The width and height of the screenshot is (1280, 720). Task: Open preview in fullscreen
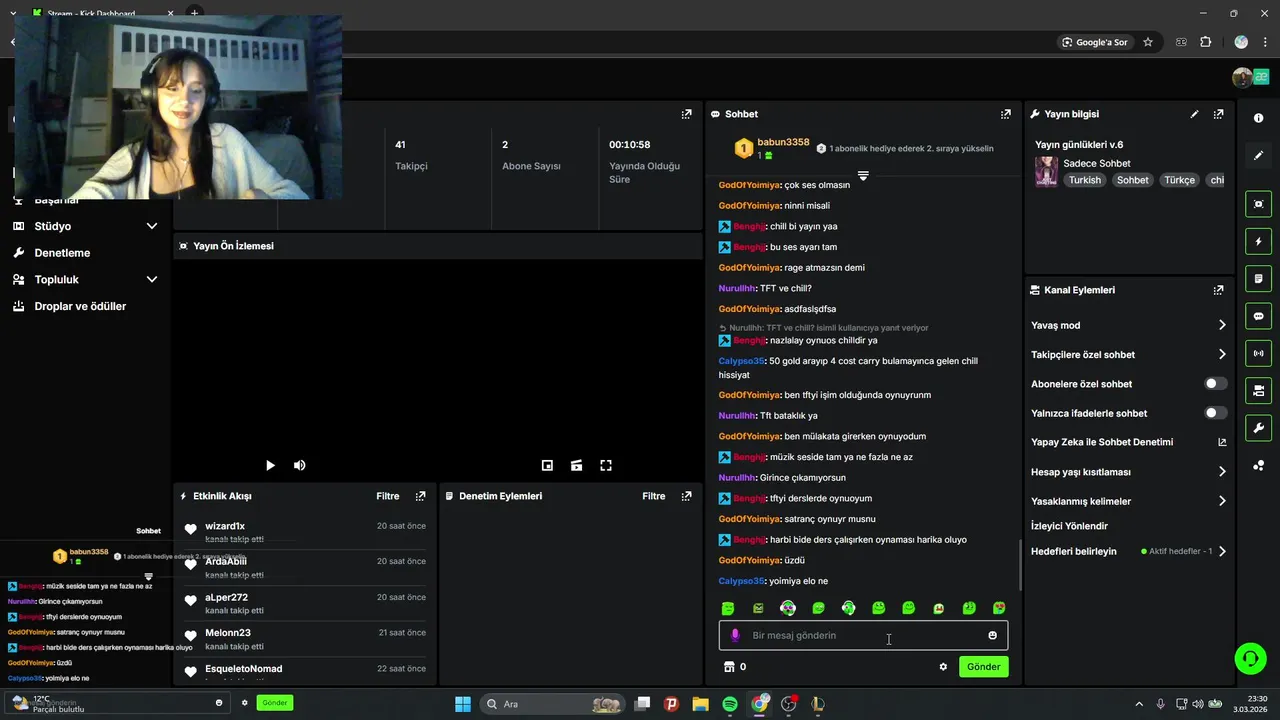click(x=606, y=465)
